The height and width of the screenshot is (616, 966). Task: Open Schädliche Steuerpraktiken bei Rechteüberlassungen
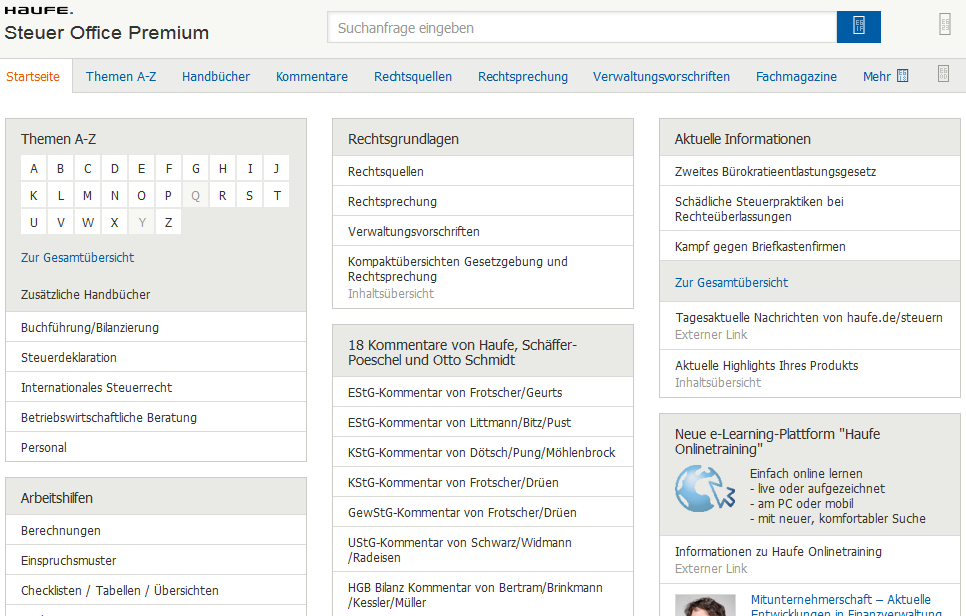(810, 209)
